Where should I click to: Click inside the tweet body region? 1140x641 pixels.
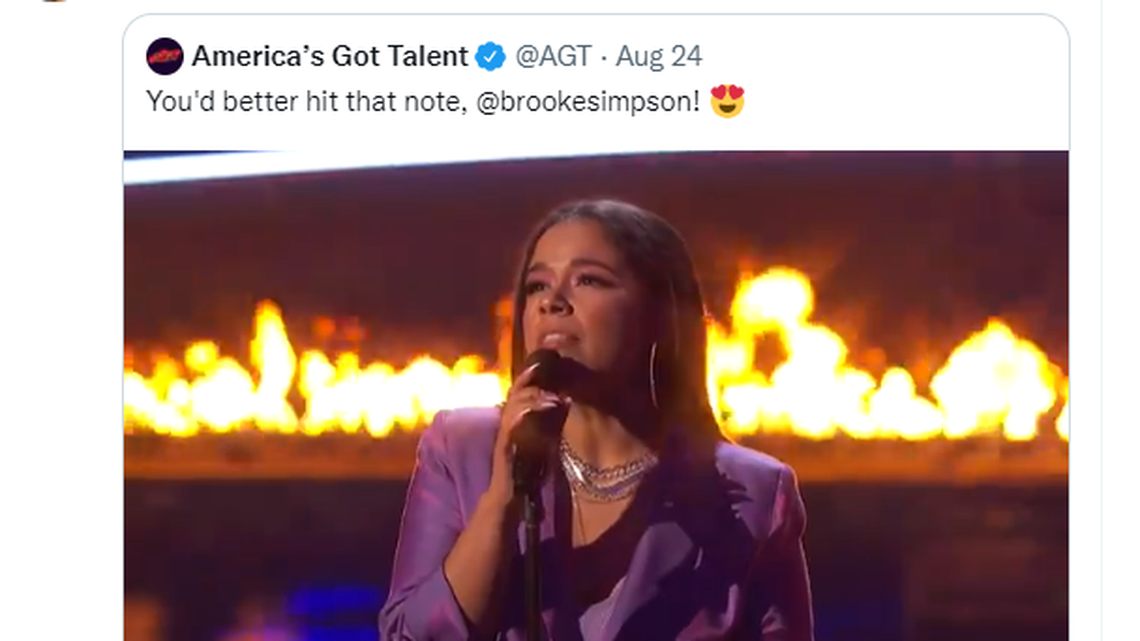click(400, 101)
